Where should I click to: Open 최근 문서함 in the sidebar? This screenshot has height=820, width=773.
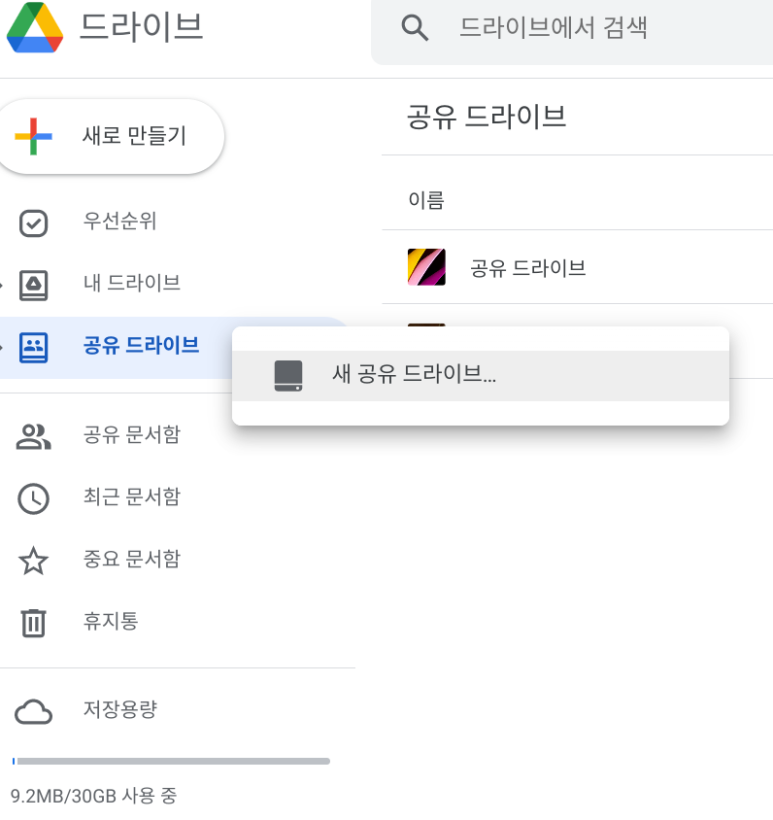[132, 497]
